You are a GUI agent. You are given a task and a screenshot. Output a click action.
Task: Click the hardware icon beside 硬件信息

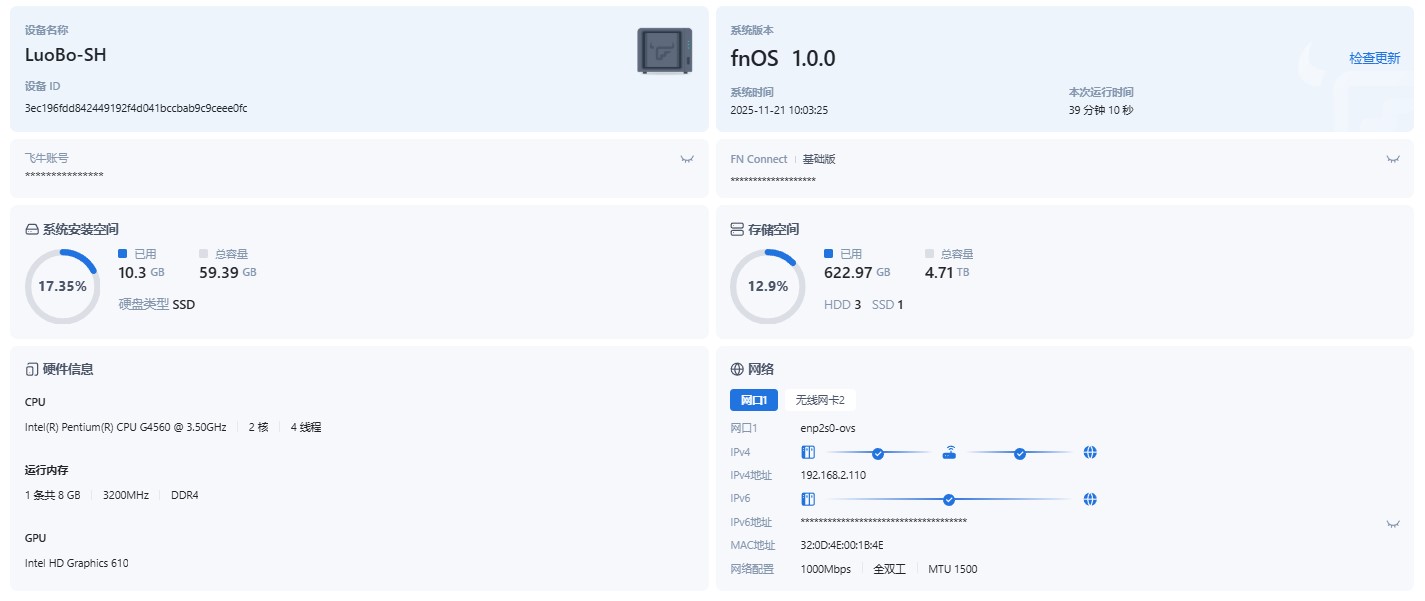click(x=31, y=368)
